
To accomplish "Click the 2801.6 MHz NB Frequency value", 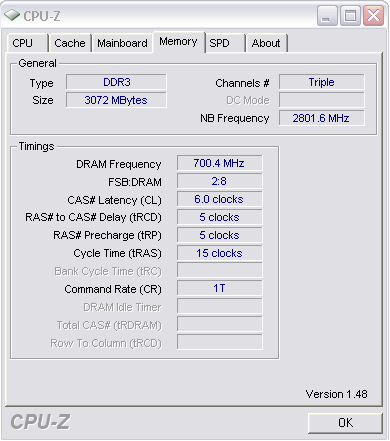I will pos(322,118).
